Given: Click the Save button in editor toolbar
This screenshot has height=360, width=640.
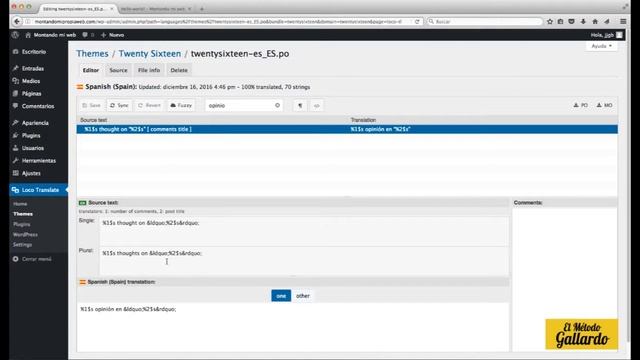Looking at the screenshot, I should (x=91, y=105).
